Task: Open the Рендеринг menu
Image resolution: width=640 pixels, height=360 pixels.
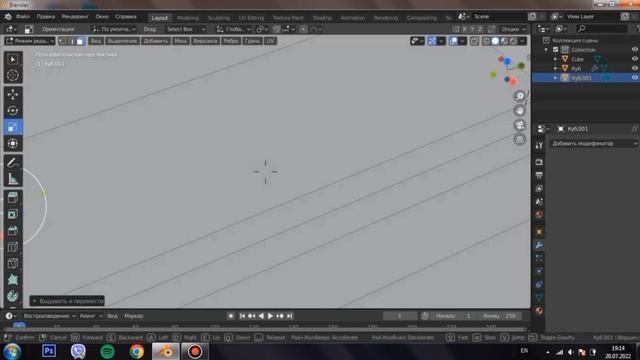Action: tap(75, 17)
